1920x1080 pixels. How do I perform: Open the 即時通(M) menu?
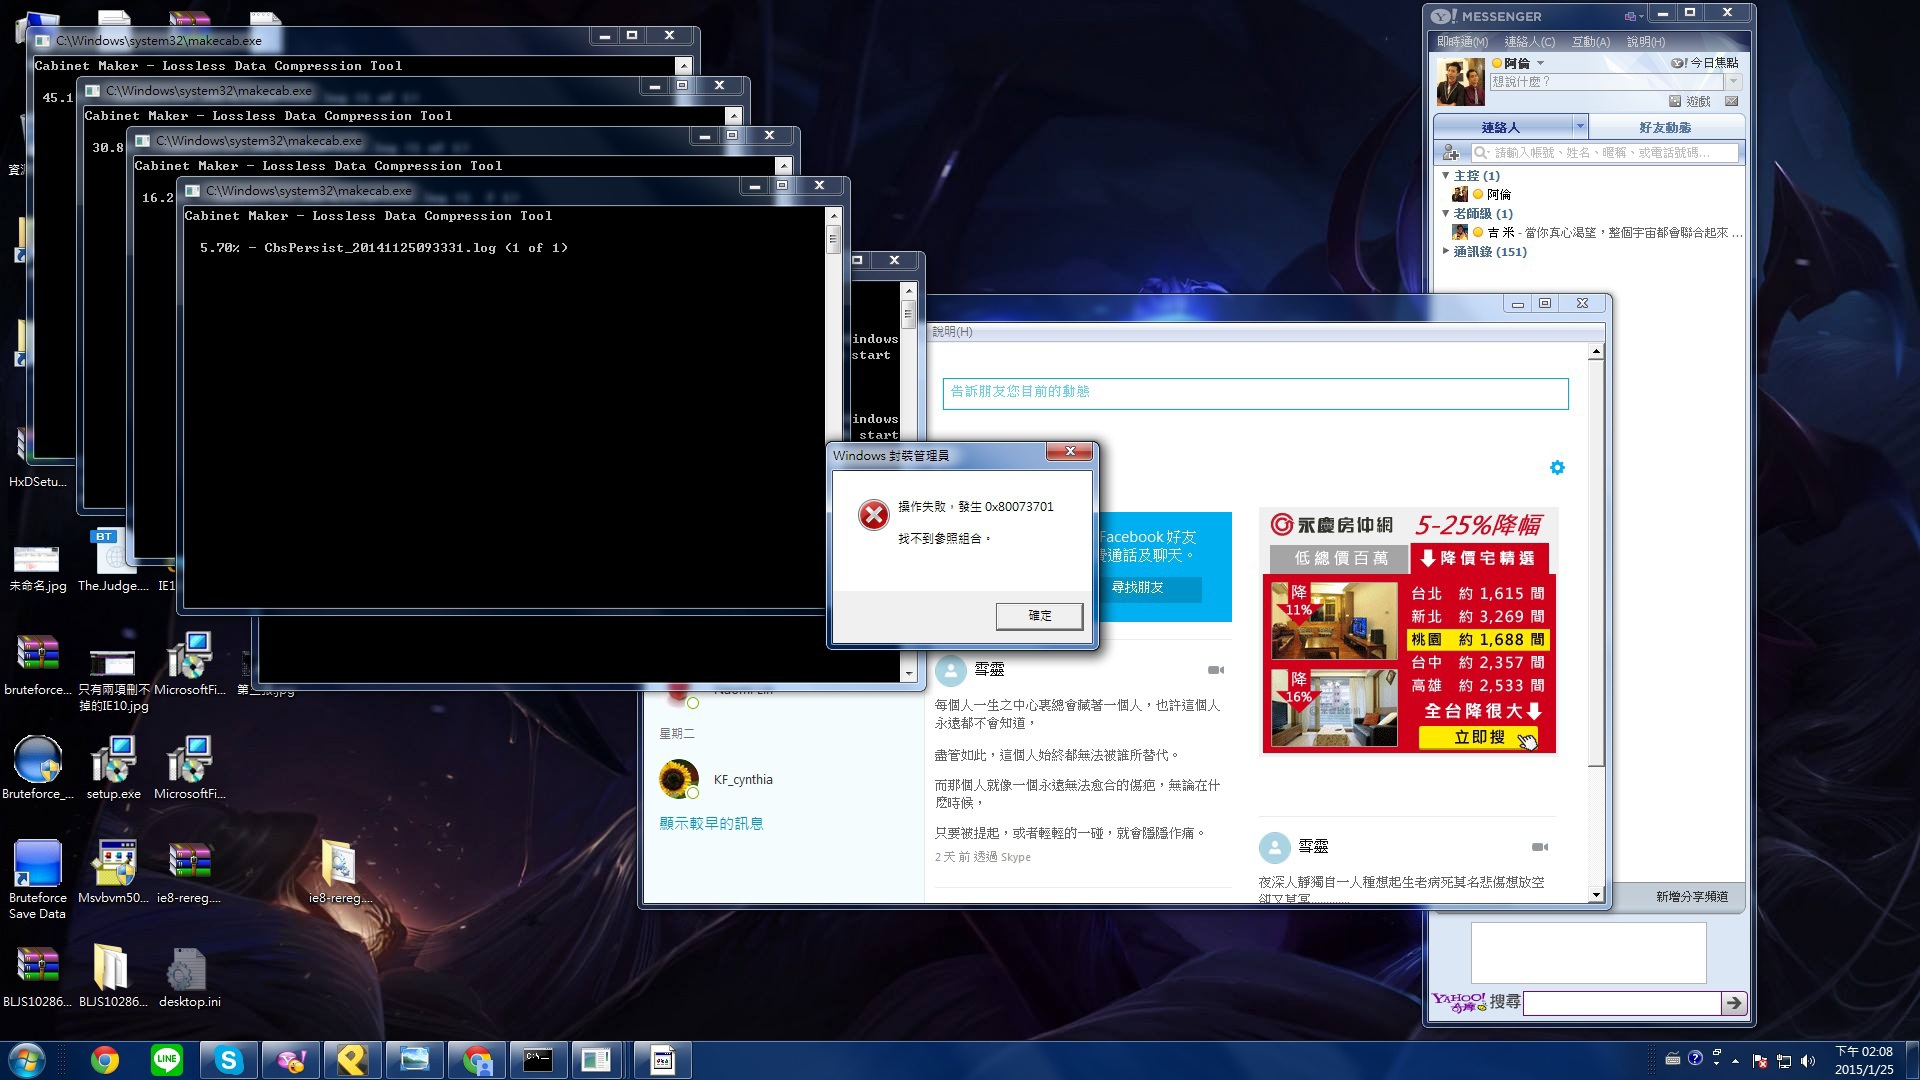[1462, 42]
